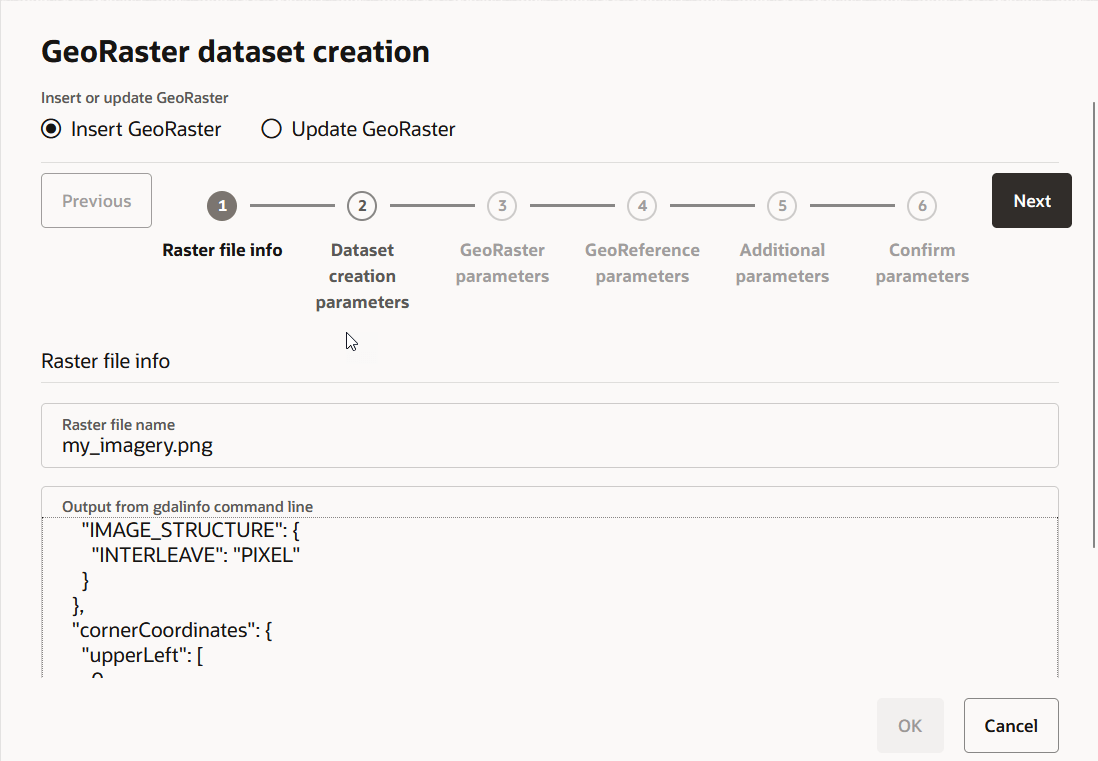Click the OK button
Screen dimensions: 1098x761
point(910,725)
